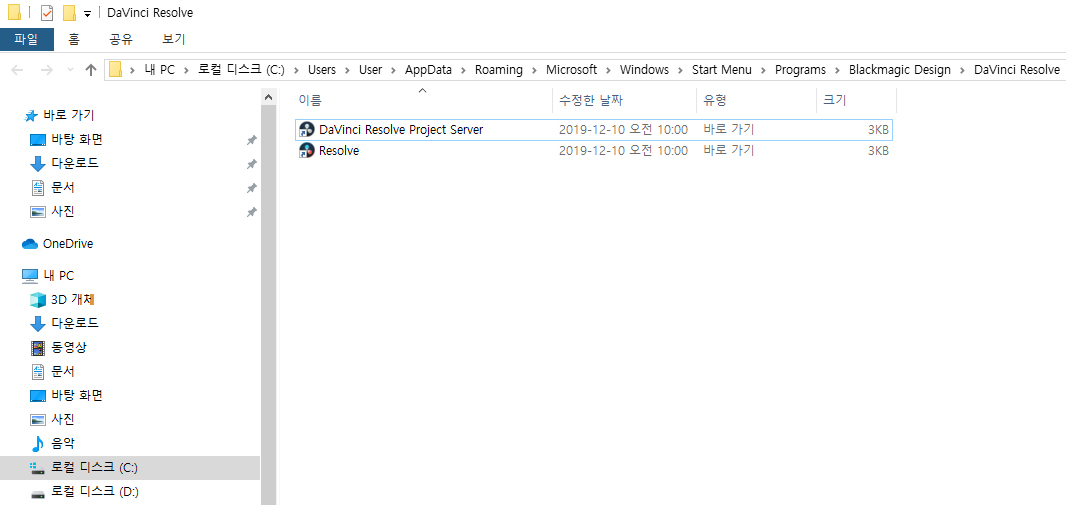Open the Customize Quick Access Toolbar dropdown
This screenshot has width=1066, height=505.
tap(87, 14)
